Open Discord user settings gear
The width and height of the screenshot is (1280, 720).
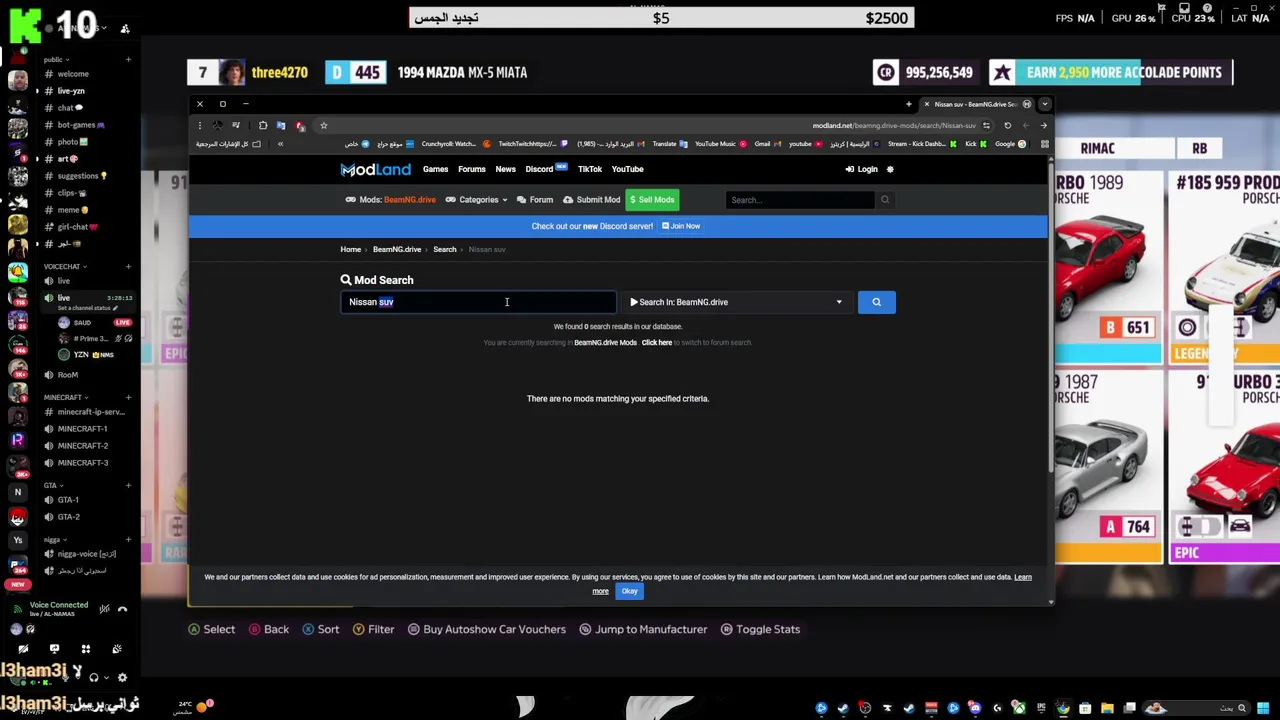coord(122,677)
